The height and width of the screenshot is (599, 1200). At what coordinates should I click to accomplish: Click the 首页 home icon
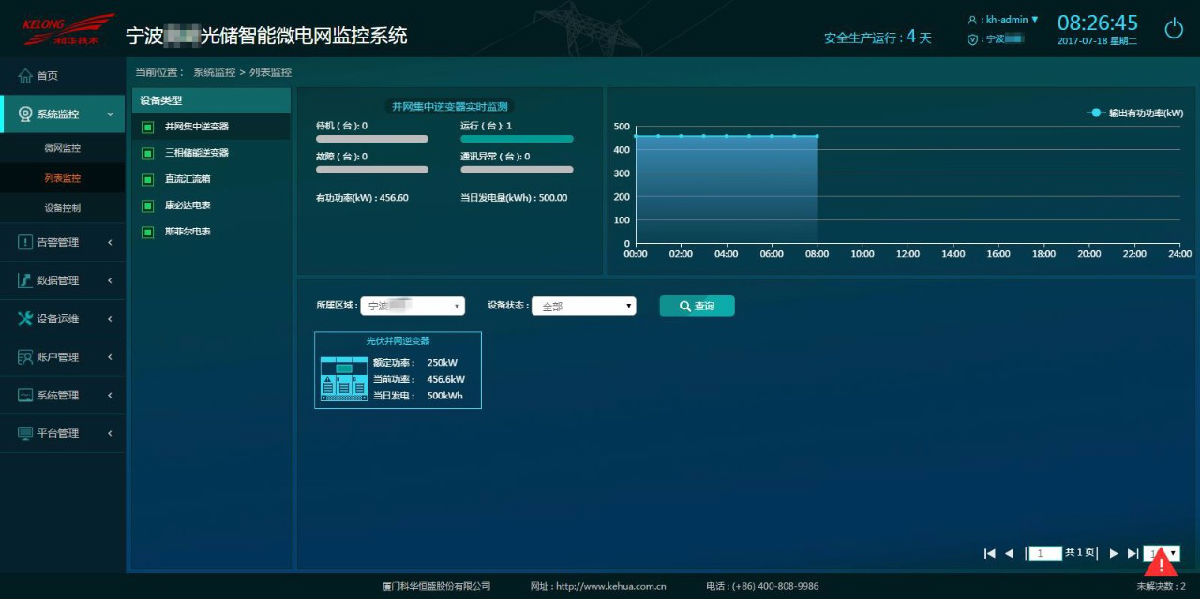pos(25,76)
